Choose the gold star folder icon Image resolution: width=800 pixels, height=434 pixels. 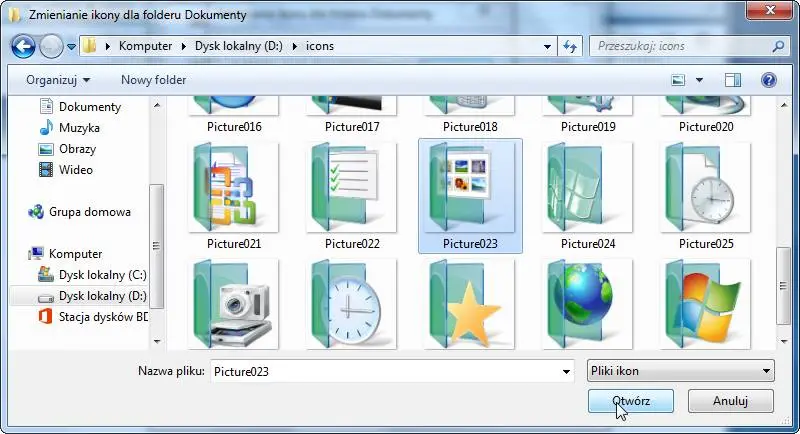(x=469, y=304)
